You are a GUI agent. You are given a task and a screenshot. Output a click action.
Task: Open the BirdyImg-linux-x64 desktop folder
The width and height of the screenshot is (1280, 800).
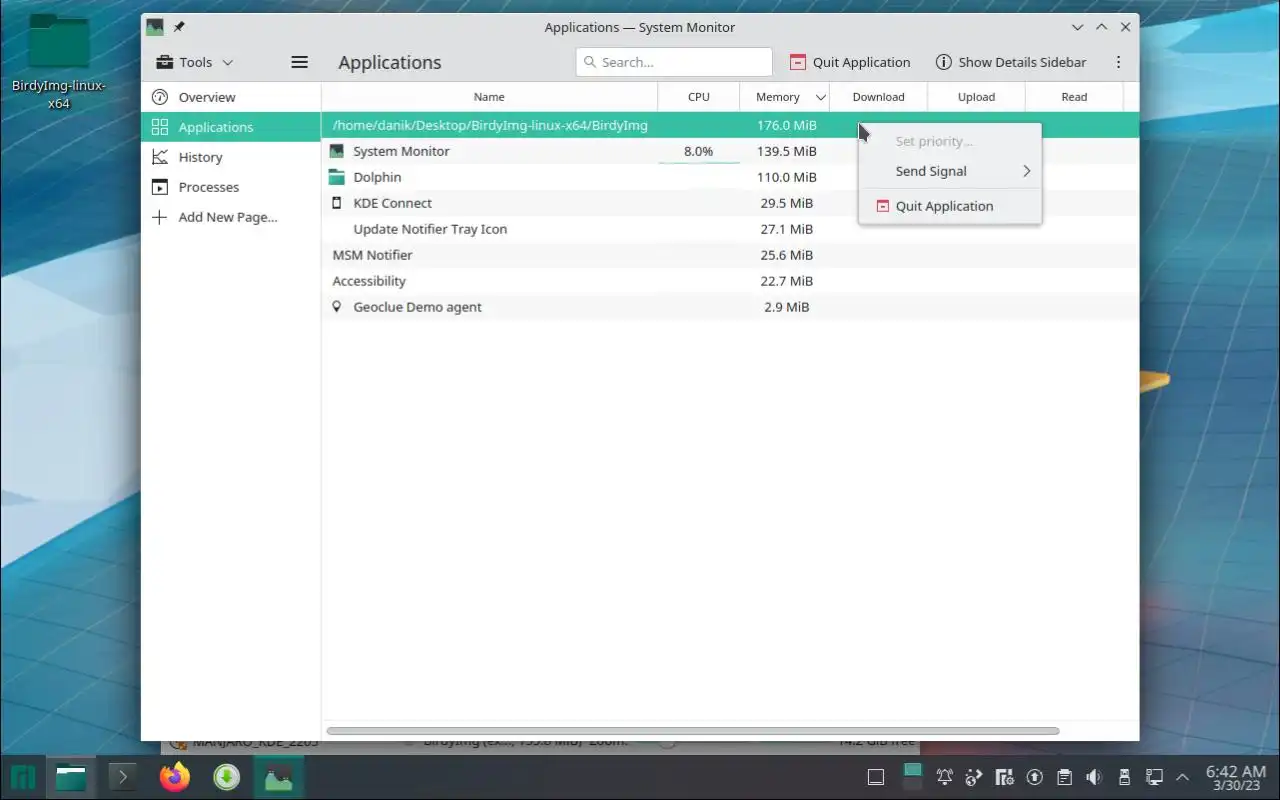point(59,62)
